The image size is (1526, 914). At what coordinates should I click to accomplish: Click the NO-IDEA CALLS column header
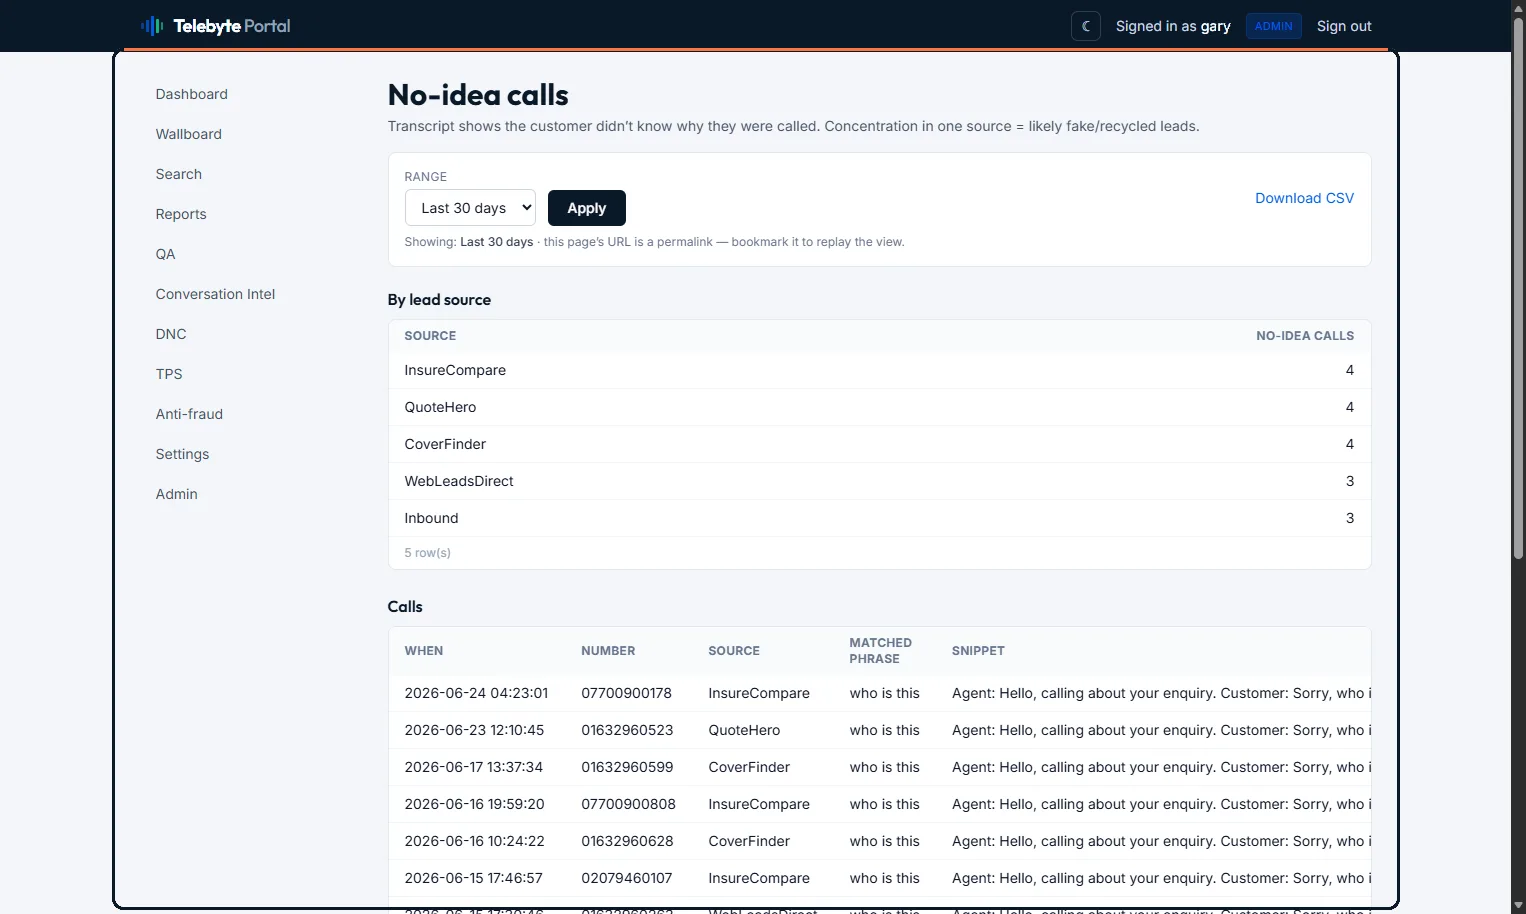tap(1305, 336)
